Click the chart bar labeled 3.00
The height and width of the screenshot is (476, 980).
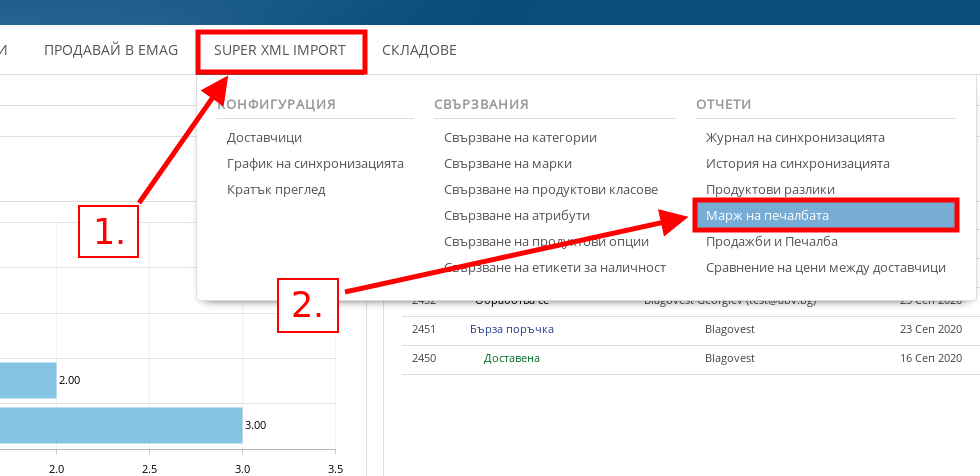[x=120, y=424]
